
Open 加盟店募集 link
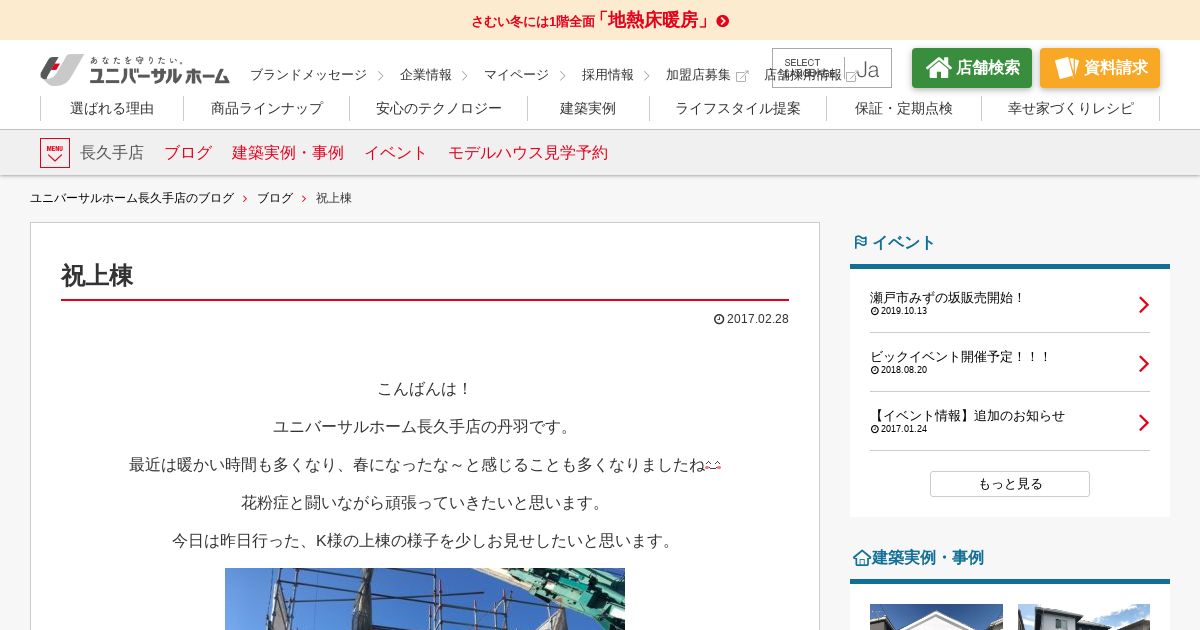(698, 75)
